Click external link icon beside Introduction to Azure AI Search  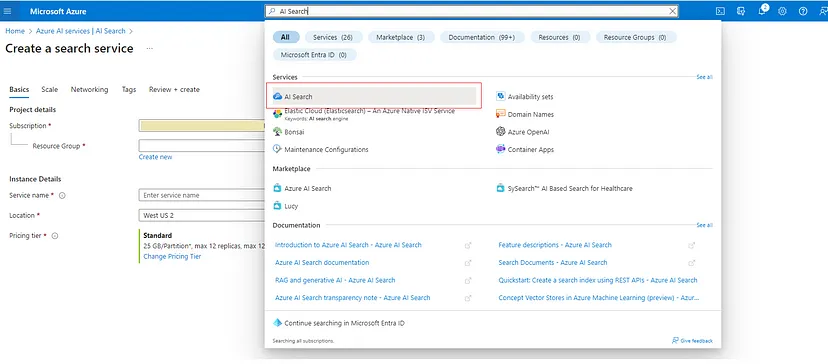point(468,245)
